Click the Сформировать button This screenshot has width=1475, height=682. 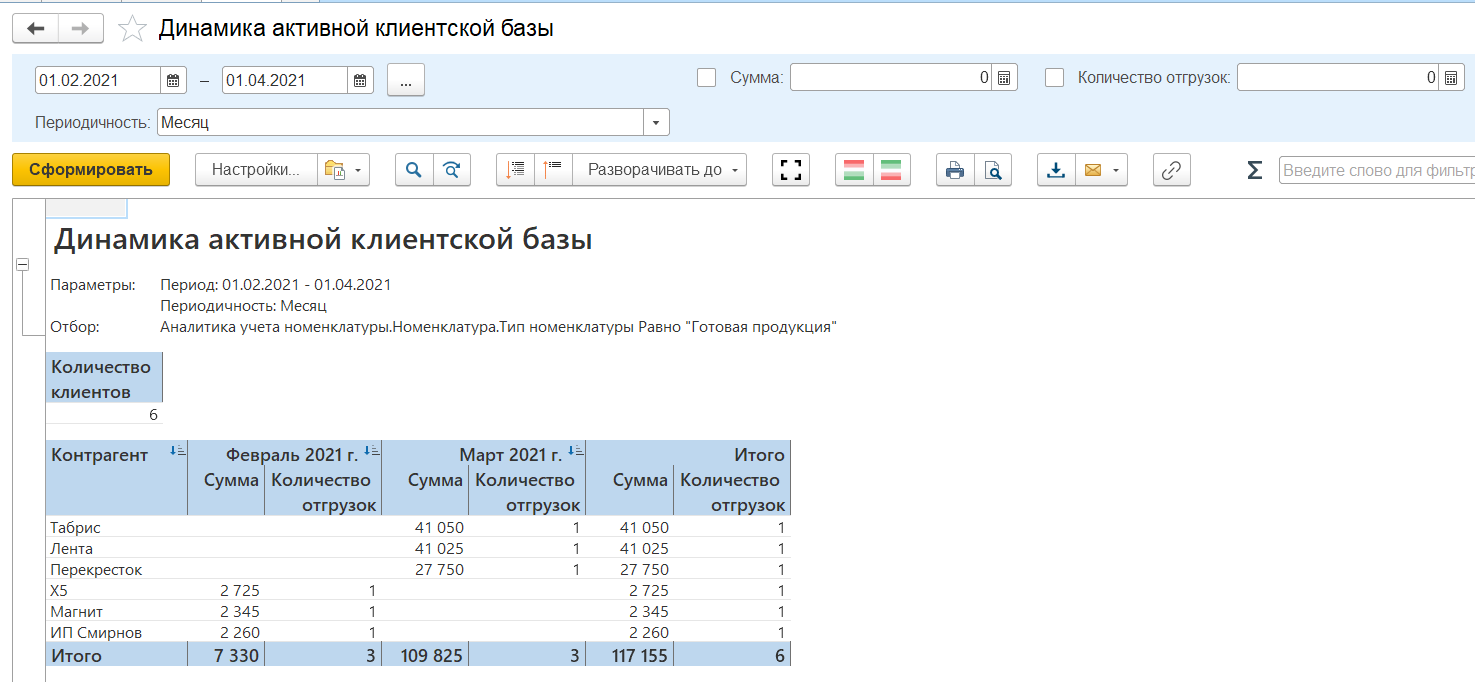91,170
